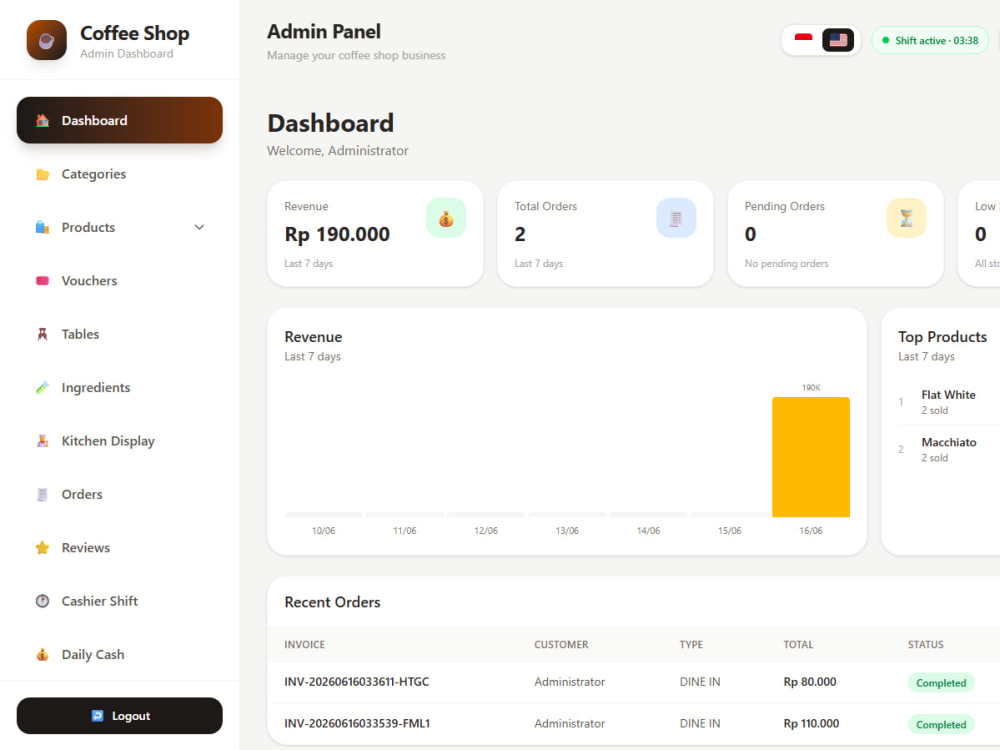
Task: Open invoice INV-20260616033611-HTGC
Action: tap(357, 682)
